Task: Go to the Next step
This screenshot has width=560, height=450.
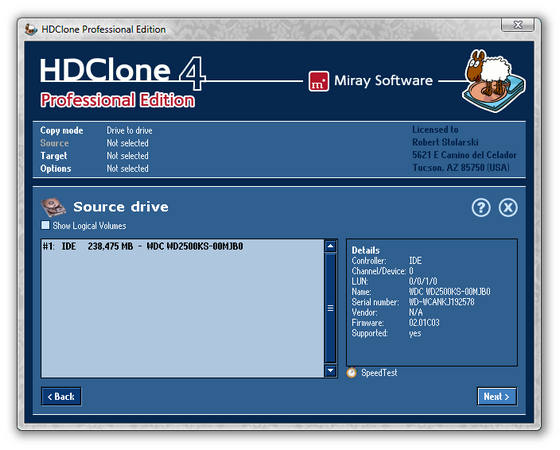Action: [x=496, y=396]
